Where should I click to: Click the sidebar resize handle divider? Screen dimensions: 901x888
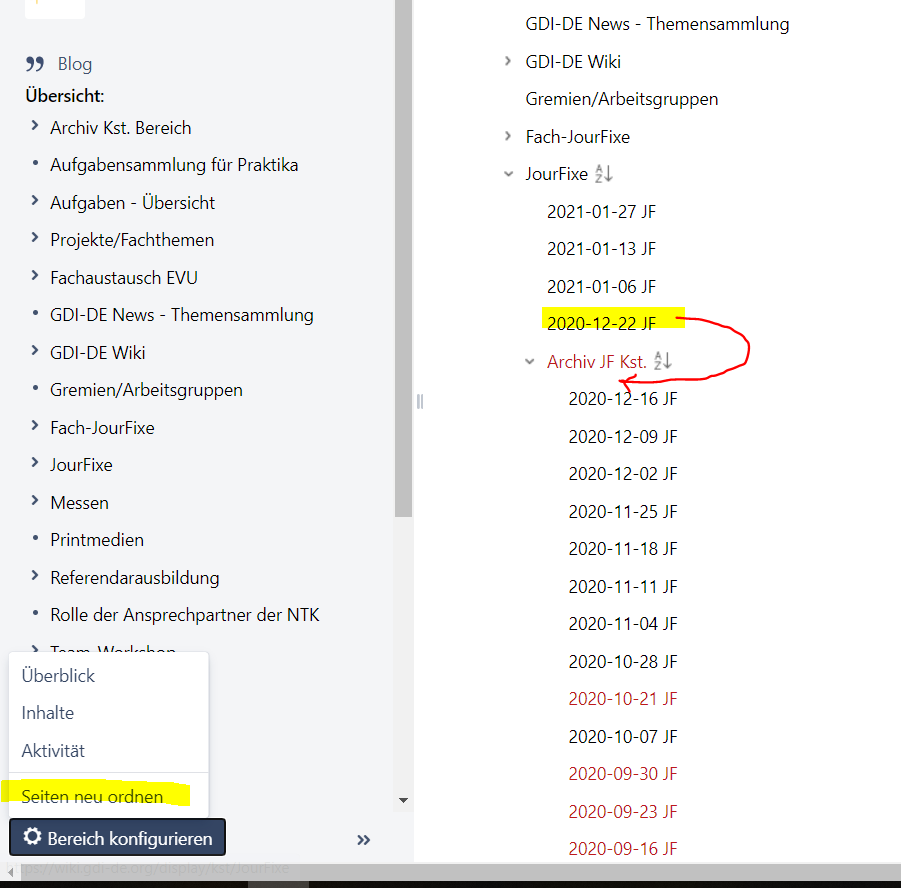click(x=420, y=401)
